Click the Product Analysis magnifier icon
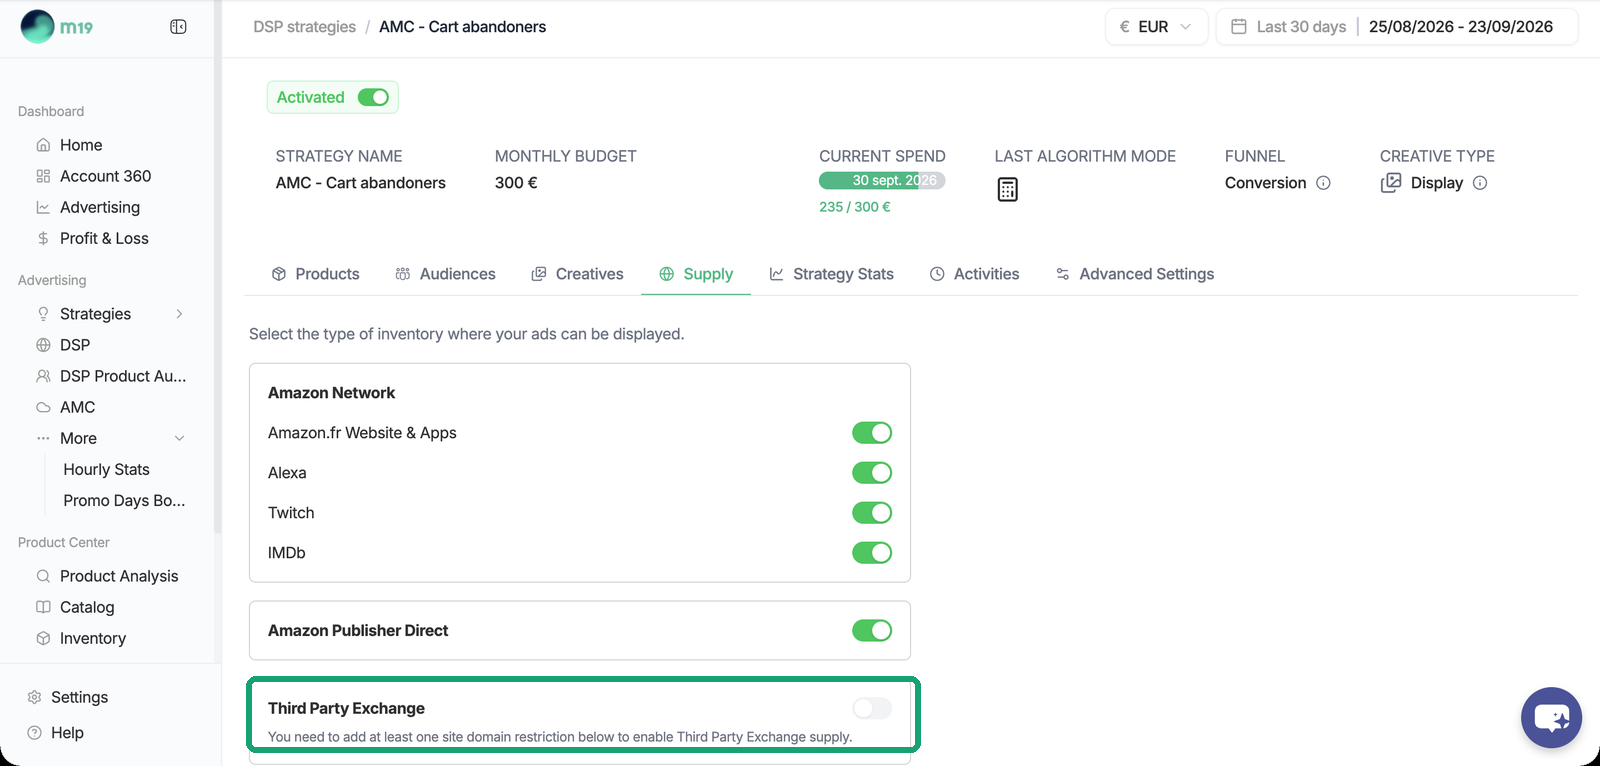The image size is (1600, 766). click(43, 576)
